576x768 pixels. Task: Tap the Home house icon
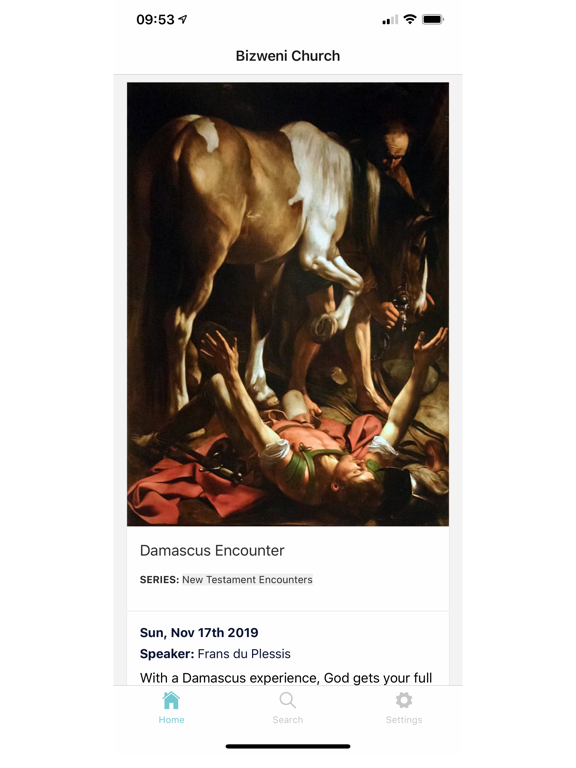(171, 700)
